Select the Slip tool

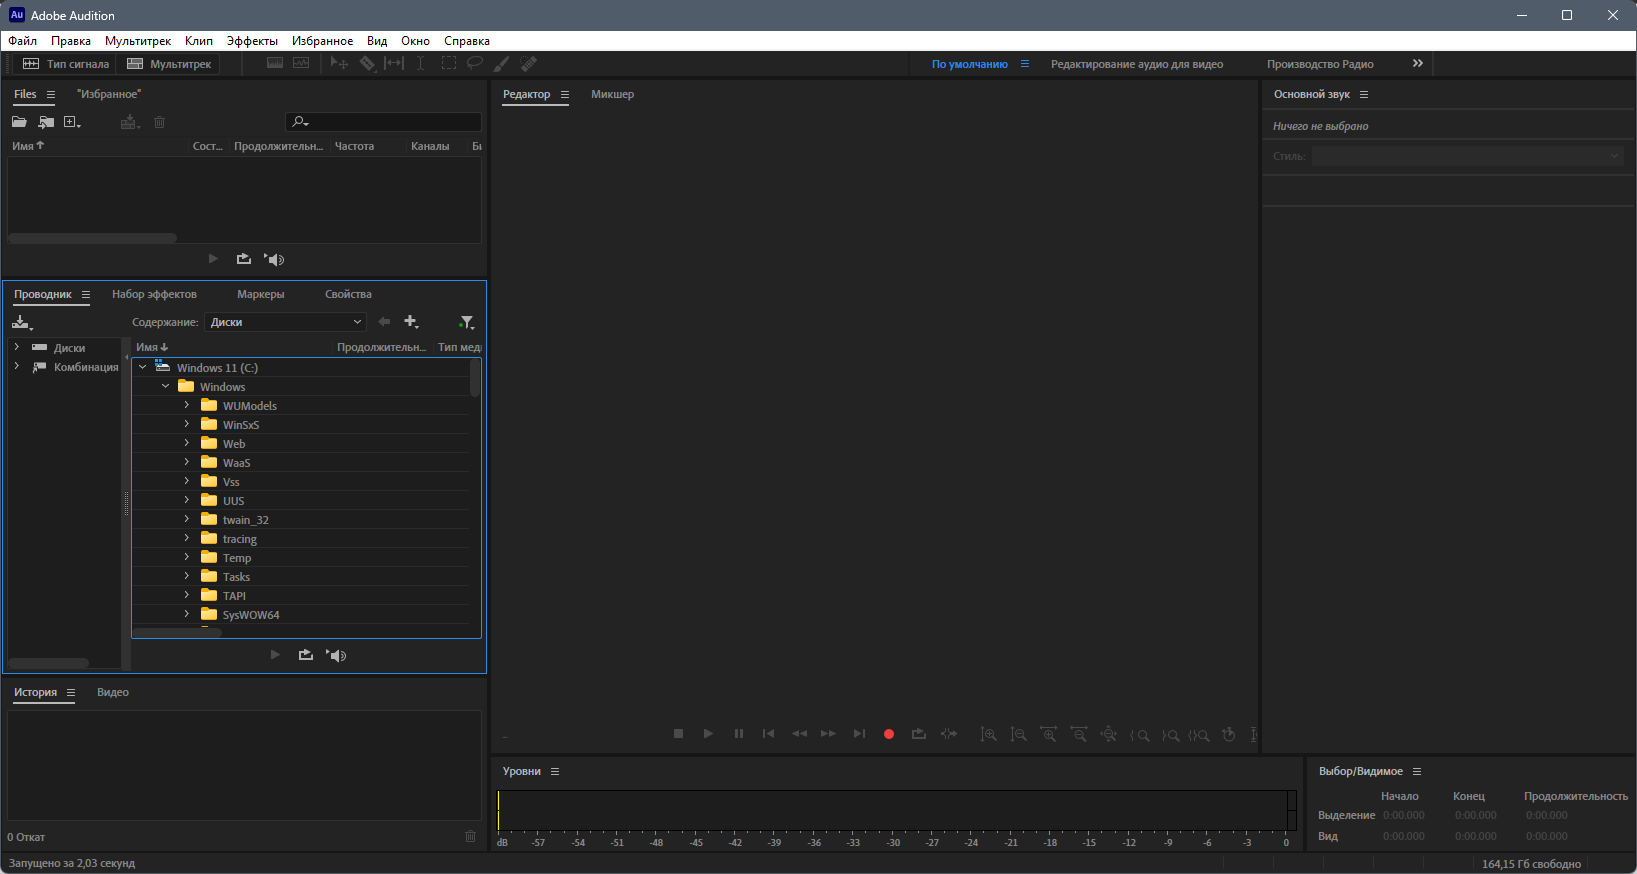[394, 63]
